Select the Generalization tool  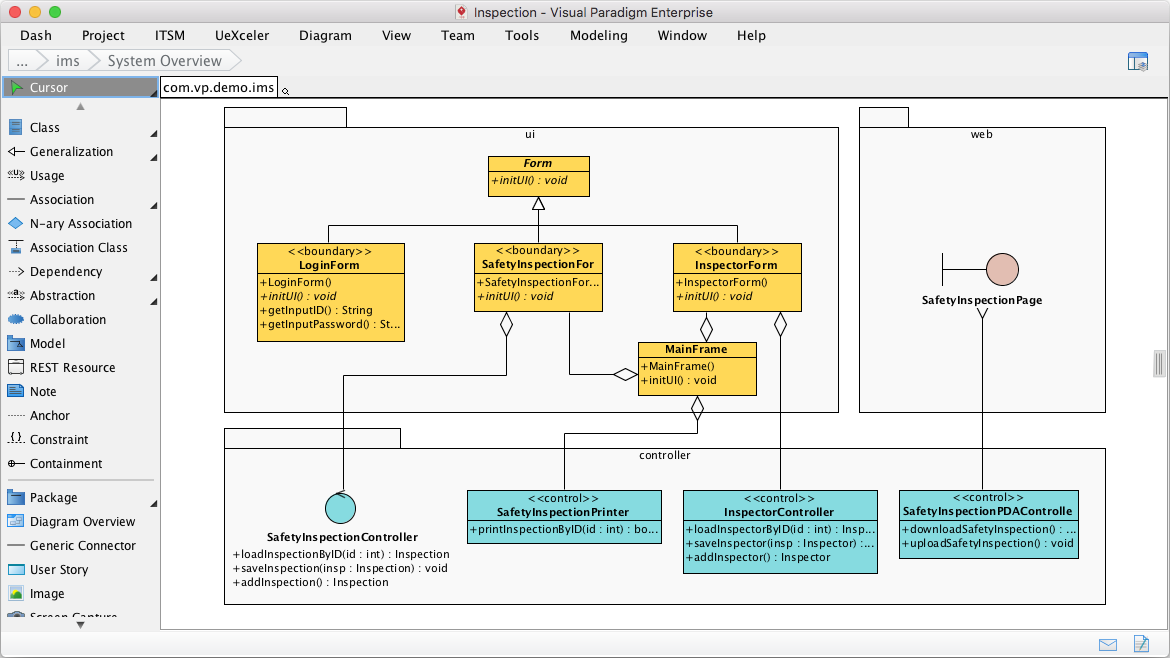pos(70,151)
